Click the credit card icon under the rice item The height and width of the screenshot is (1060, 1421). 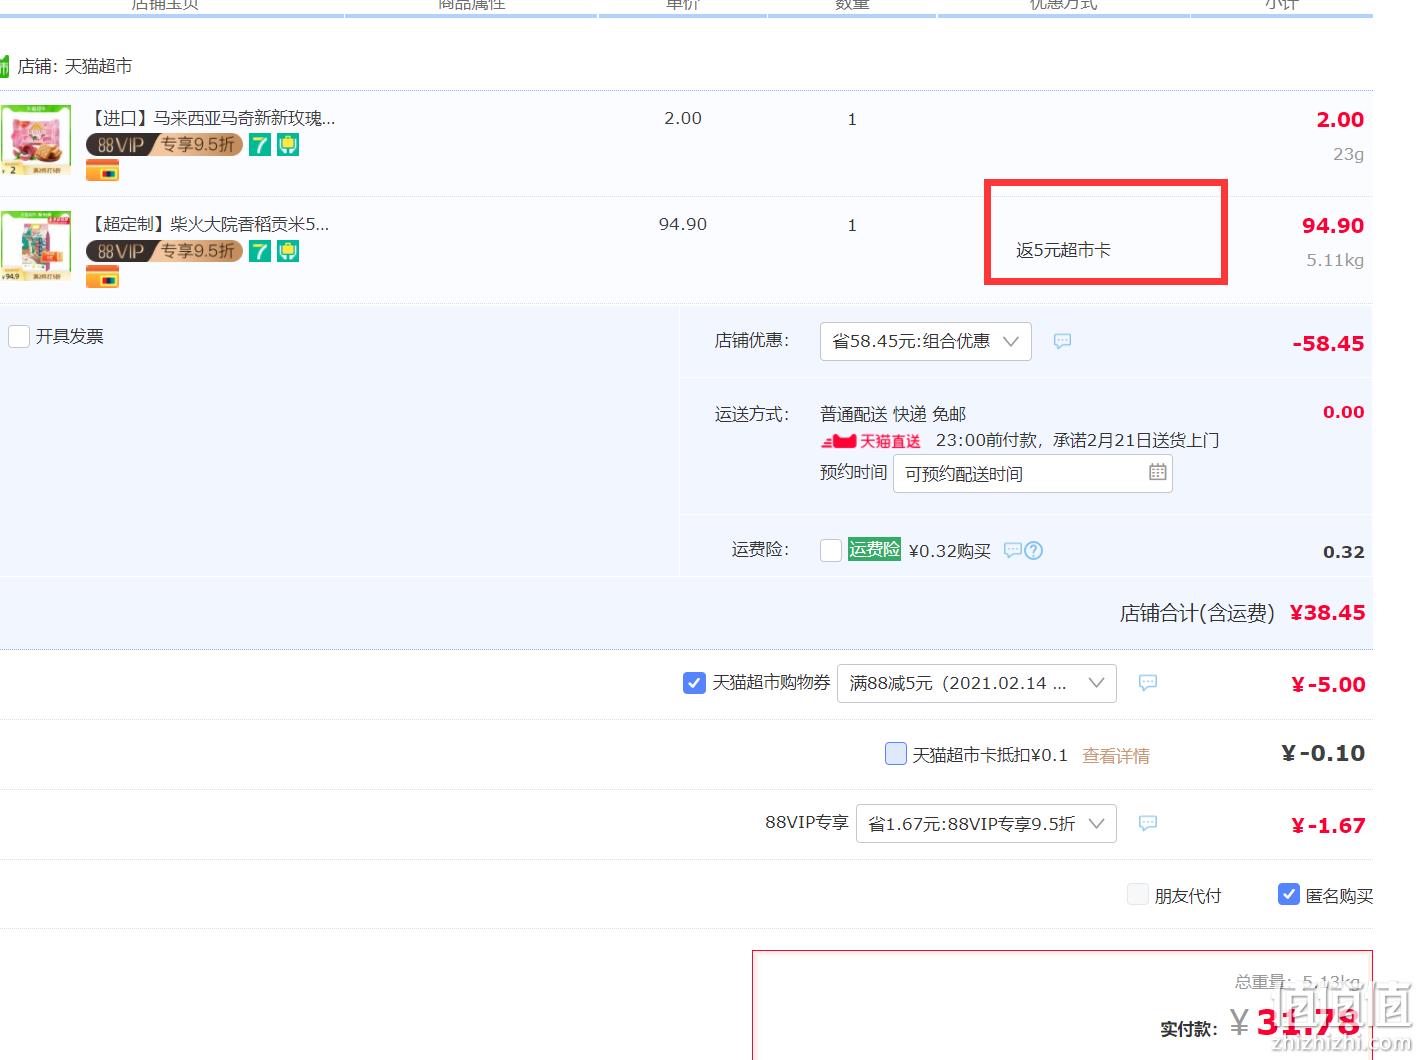103,278
